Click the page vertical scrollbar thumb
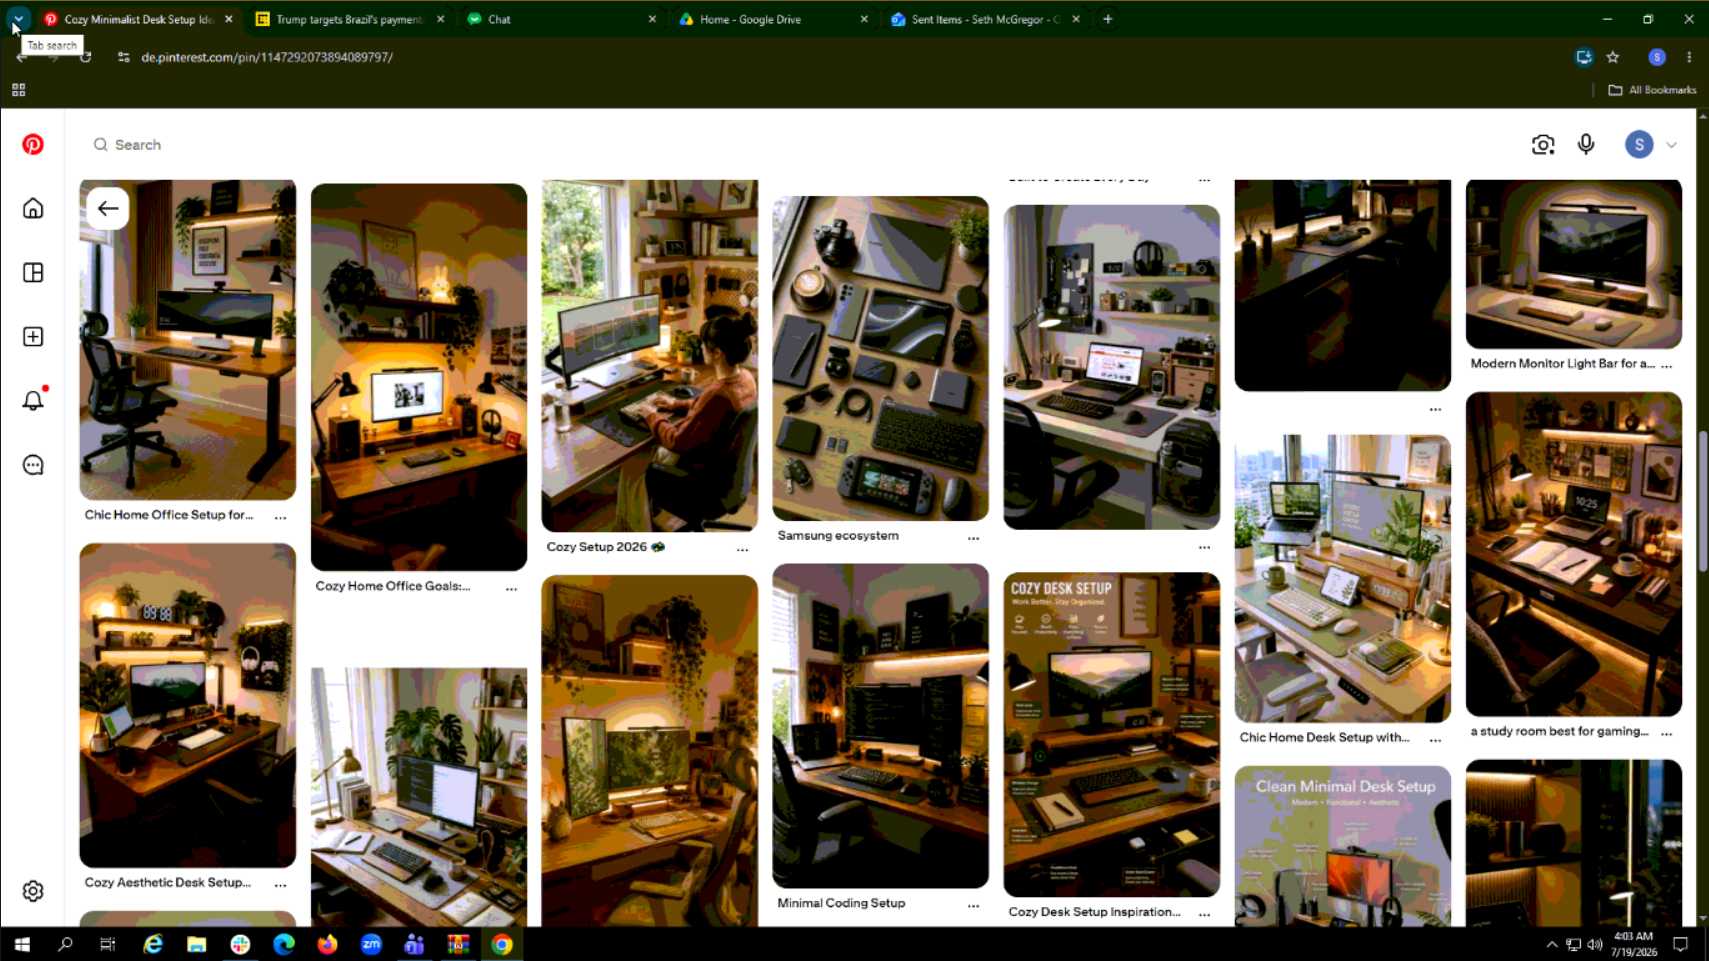The image size is (1709, 961). [1703, 500]
